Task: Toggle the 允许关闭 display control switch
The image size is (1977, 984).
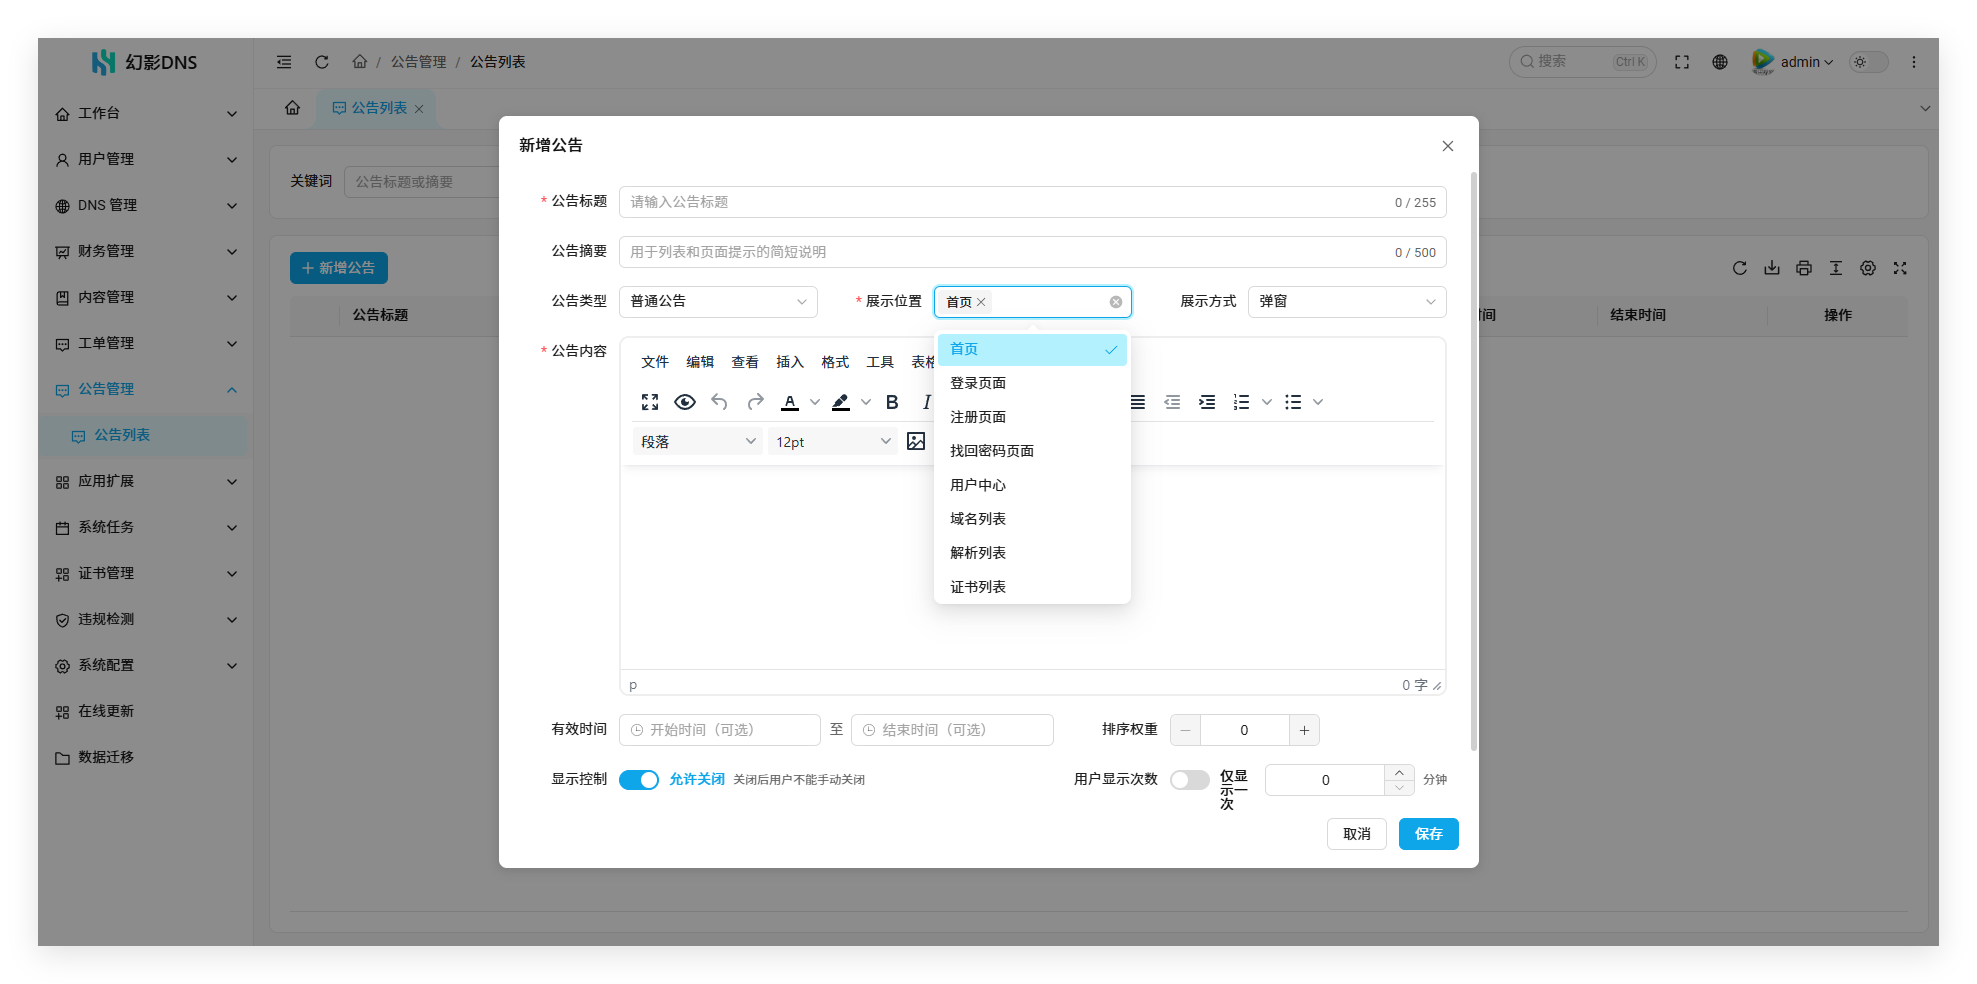Action: pos(639,780)
